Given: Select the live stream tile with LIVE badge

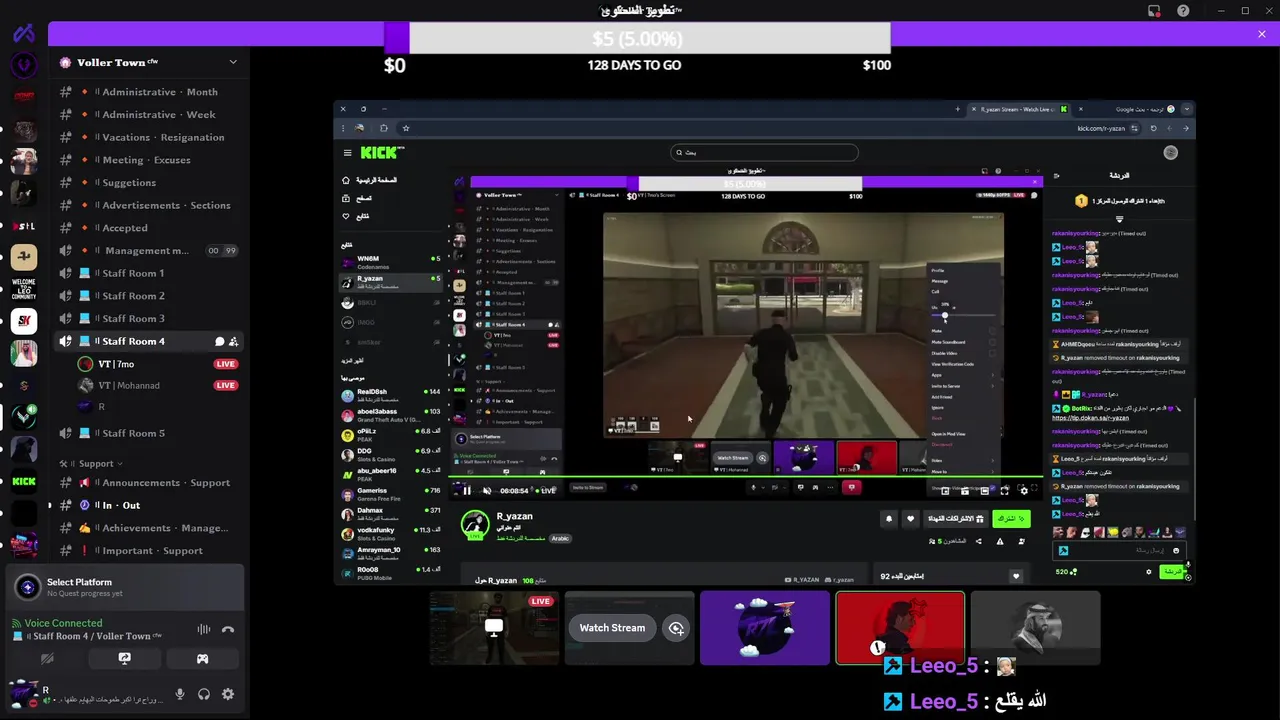Looking at the screenshot, I should pos(494,628).
